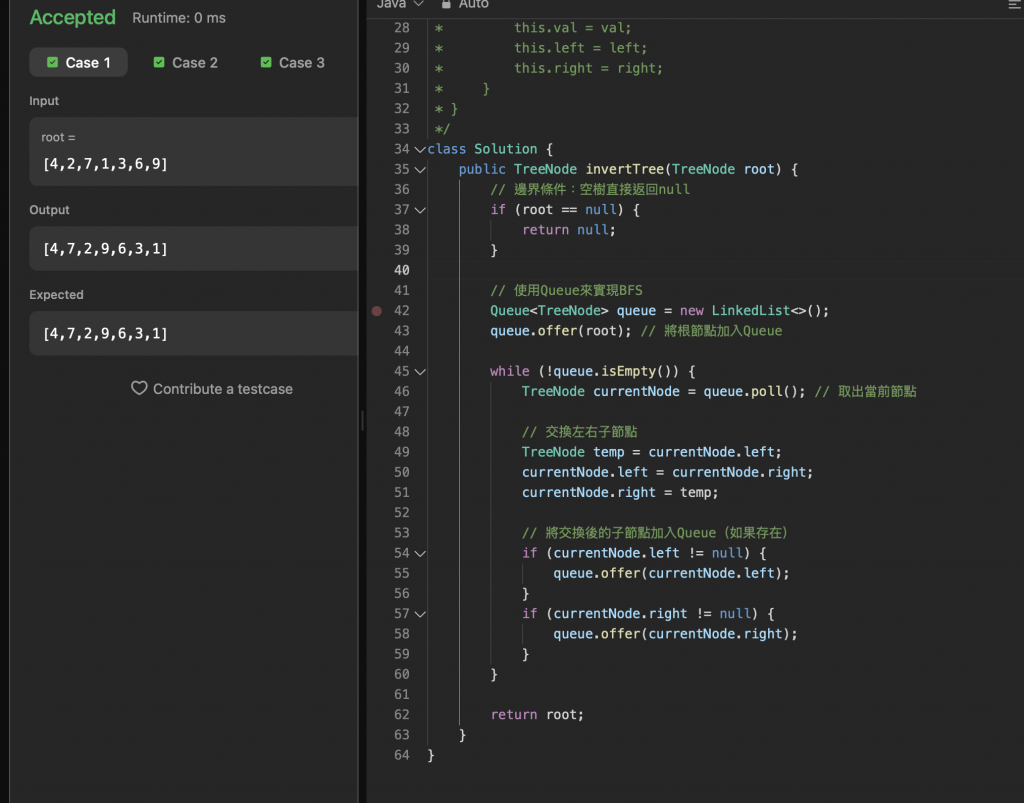
Task: Open the Java language dropdown
Action: (x=400, y=5)
